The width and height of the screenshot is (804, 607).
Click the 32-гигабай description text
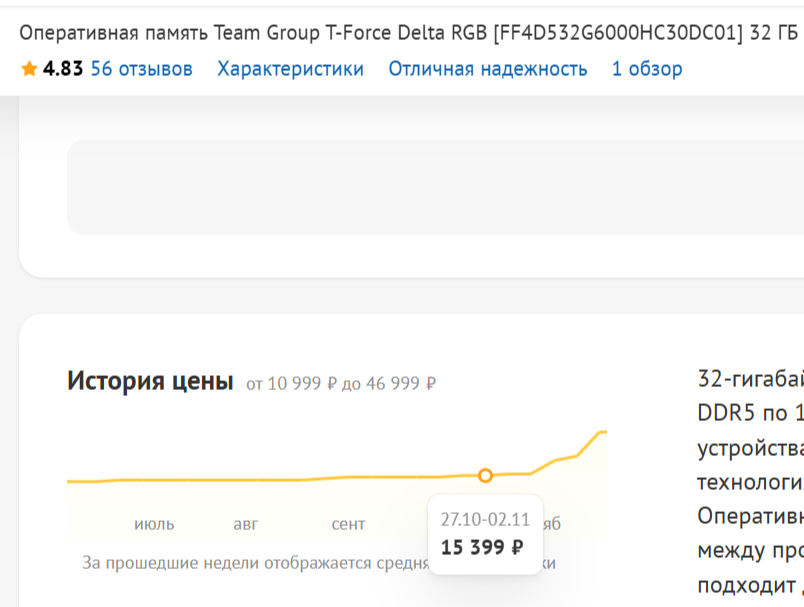(751, 379)
